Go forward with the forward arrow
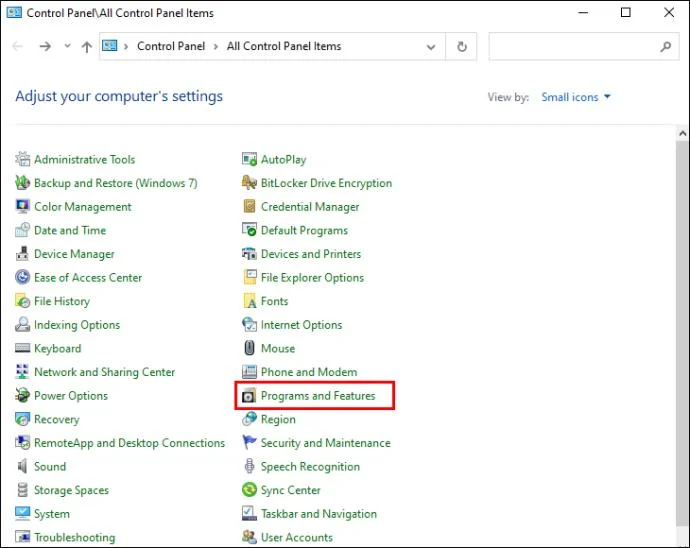 pyautogui.click(x=45, y=46)
